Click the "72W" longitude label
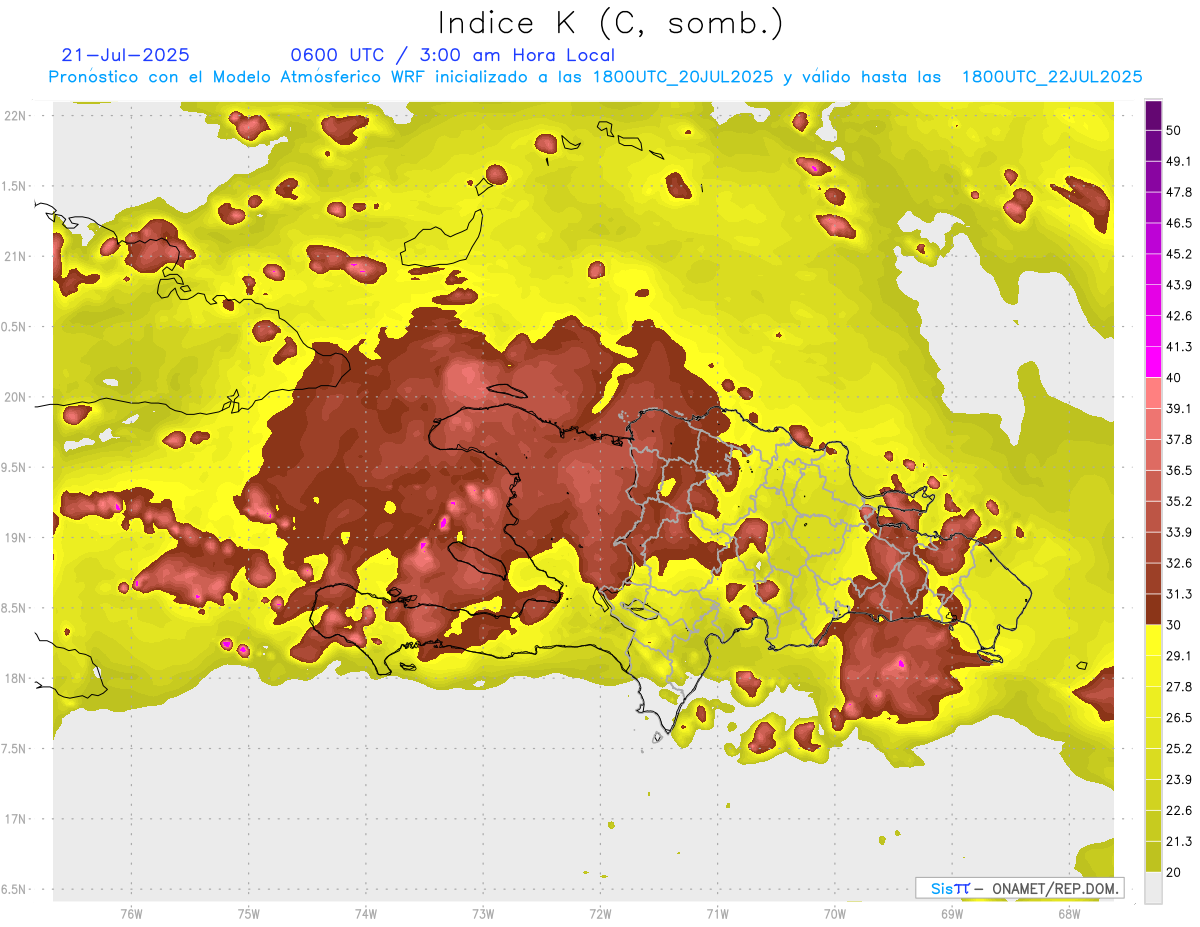Image resolution: width=1200 pixels, height=927 pixels. [x=601, y=914]
